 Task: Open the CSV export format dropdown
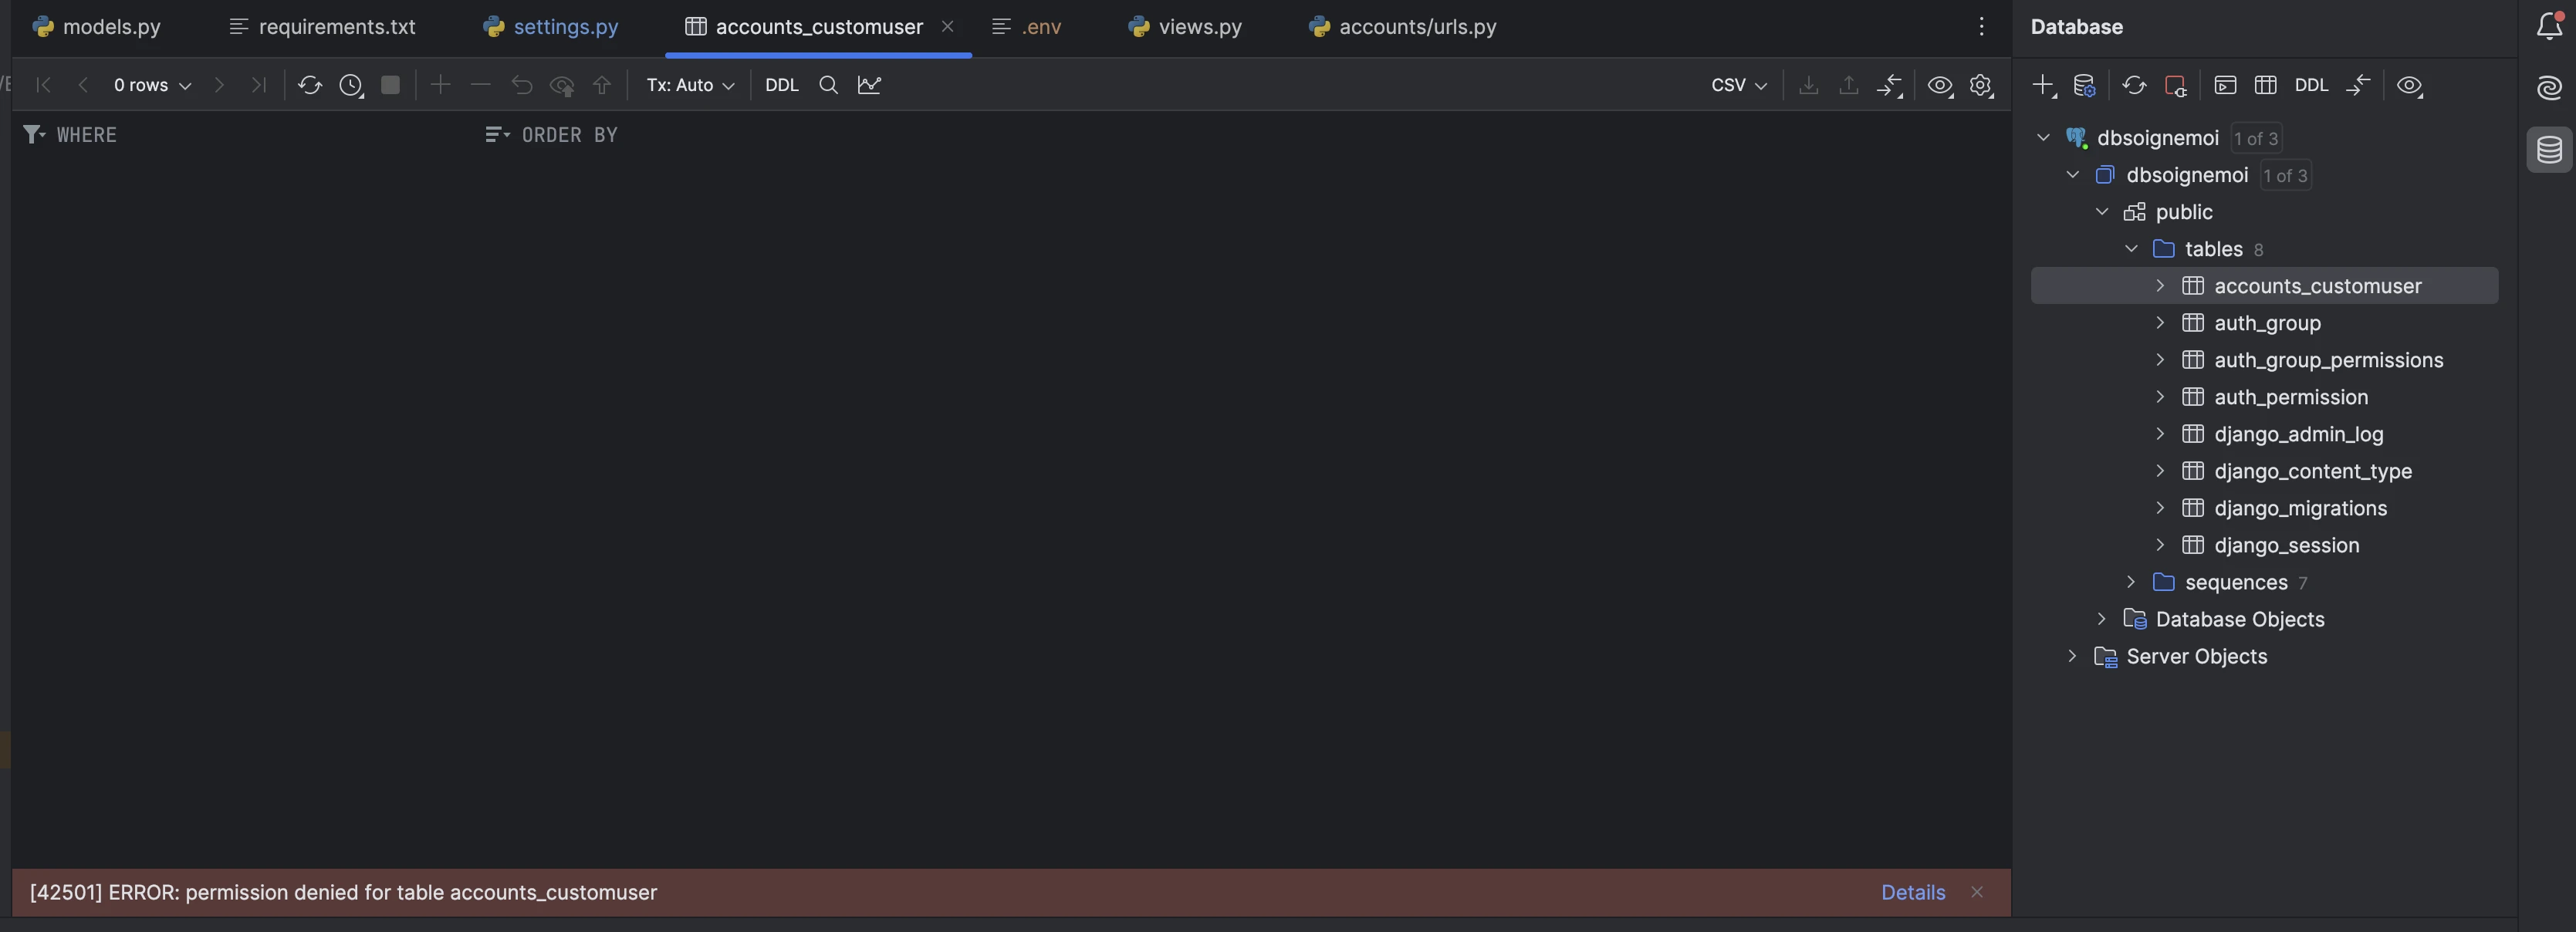(x=1738, y=85)
